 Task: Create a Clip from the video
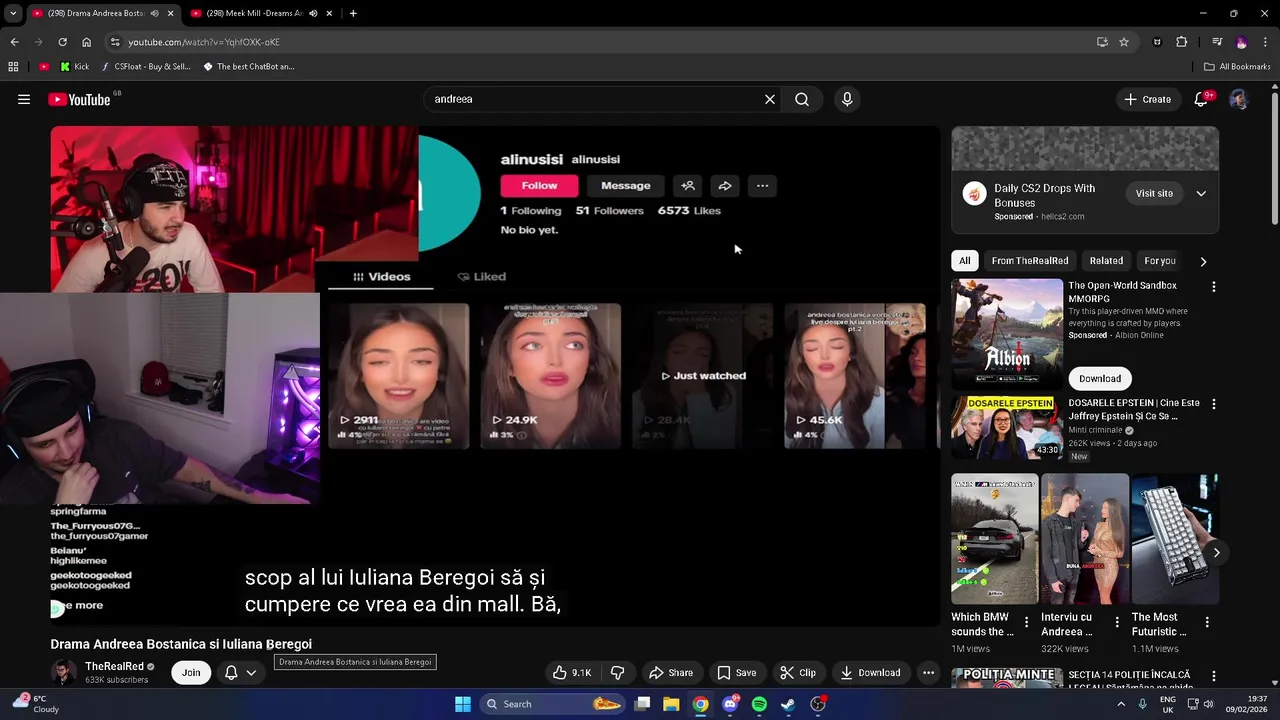[798, 673]
